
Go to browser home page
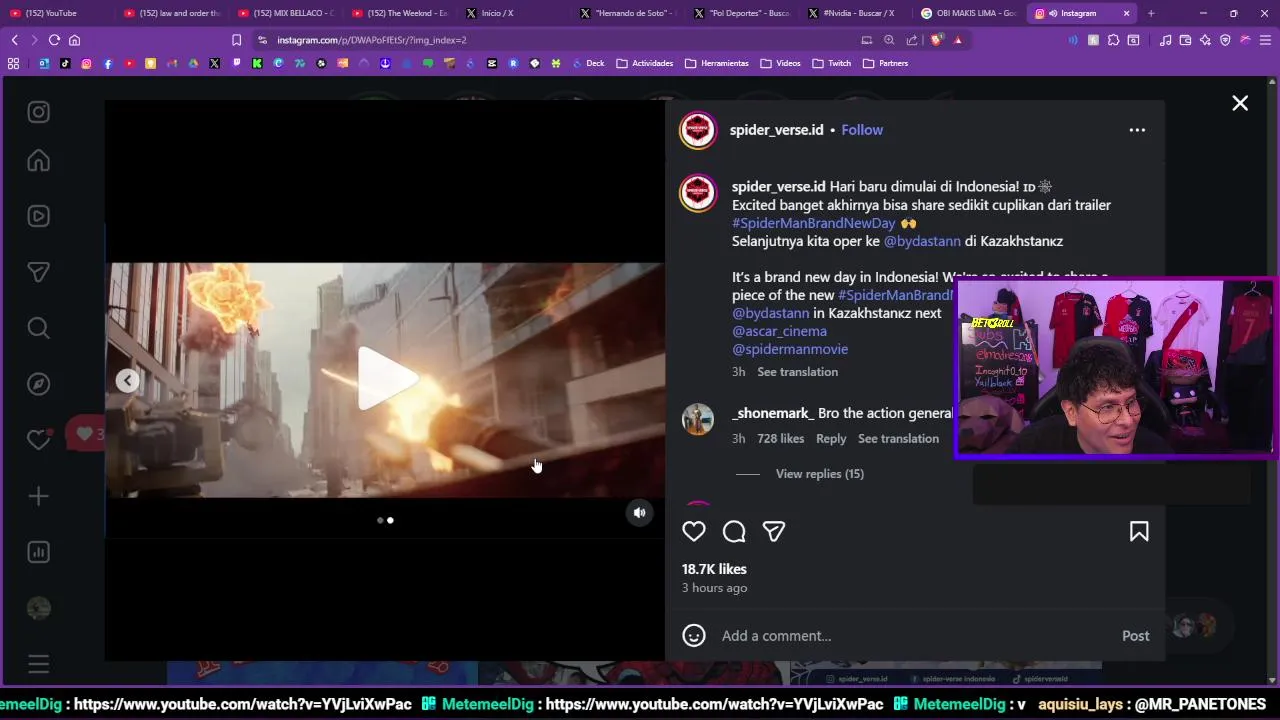click(74, 40)
